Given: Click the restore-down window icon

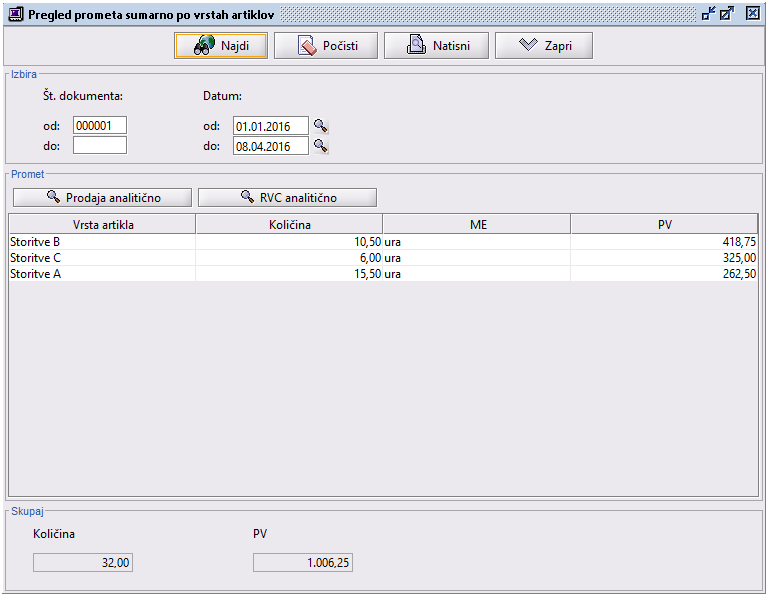Looking at the screenshot, I should coord(708,14).
